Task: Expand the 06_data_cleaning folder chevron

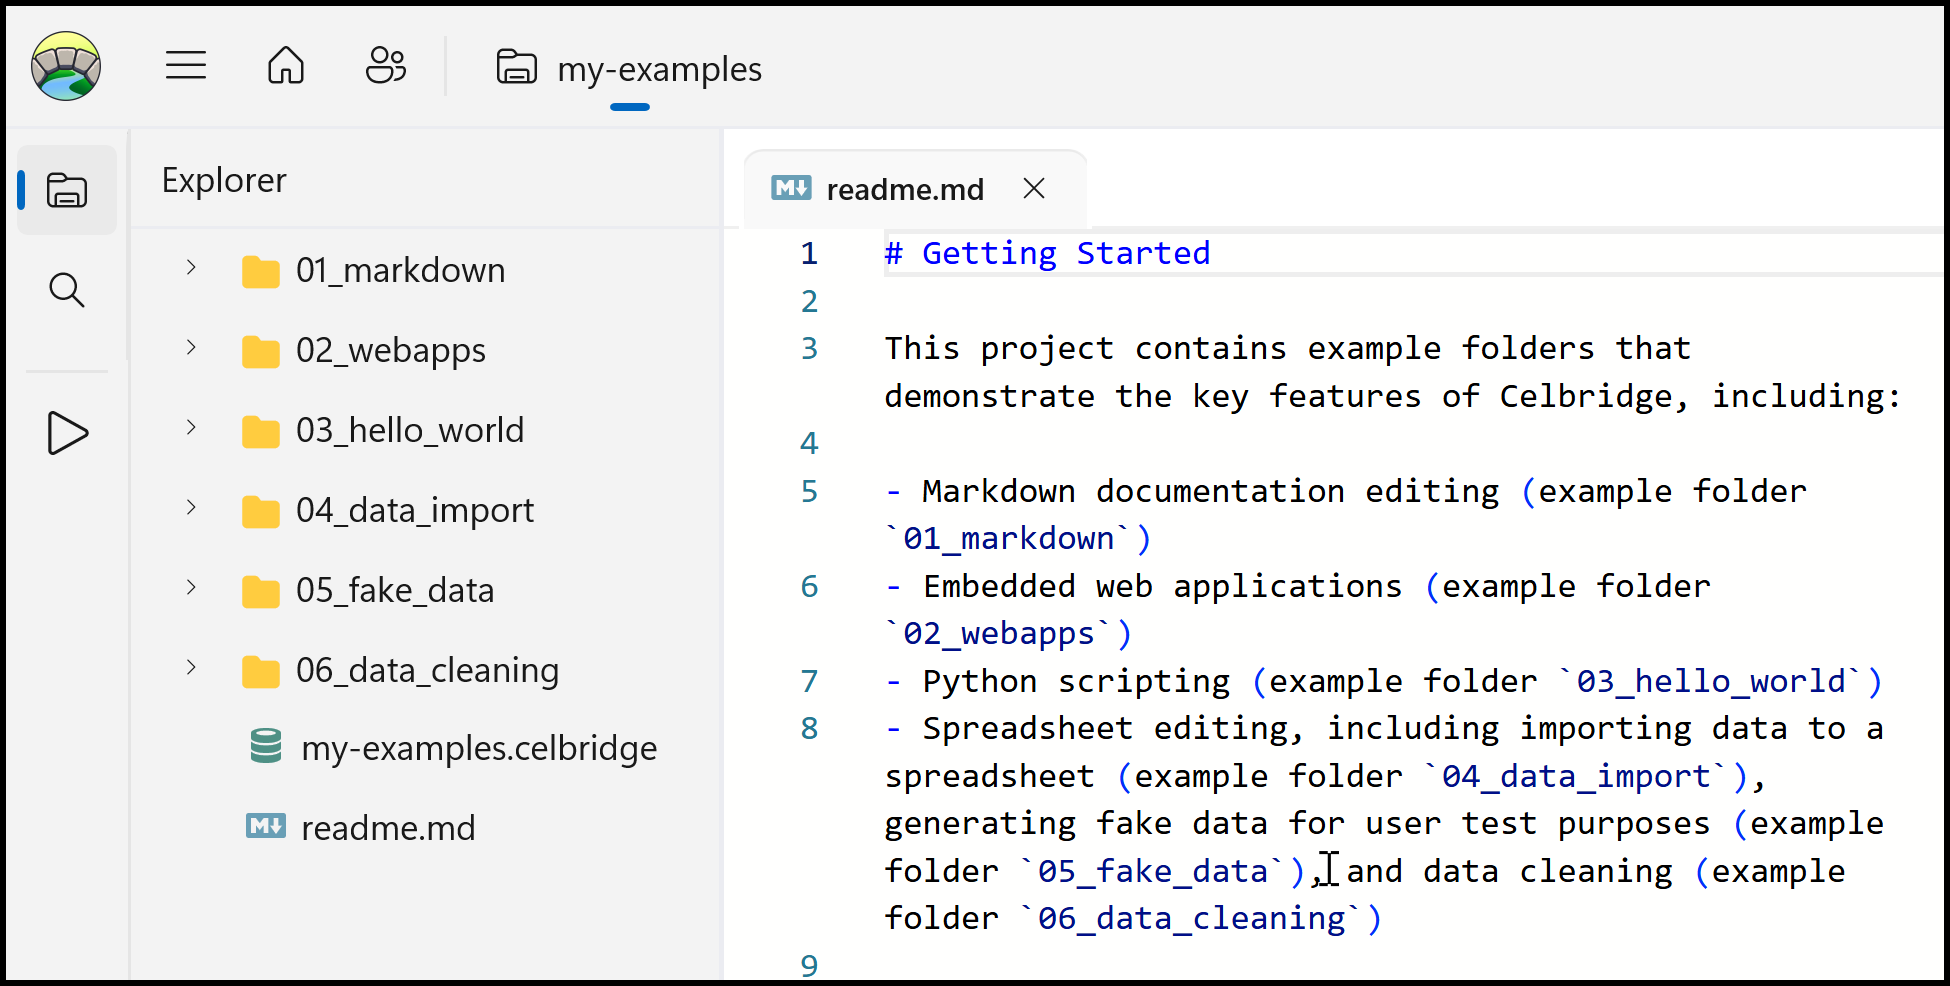Action: [191, 667]
